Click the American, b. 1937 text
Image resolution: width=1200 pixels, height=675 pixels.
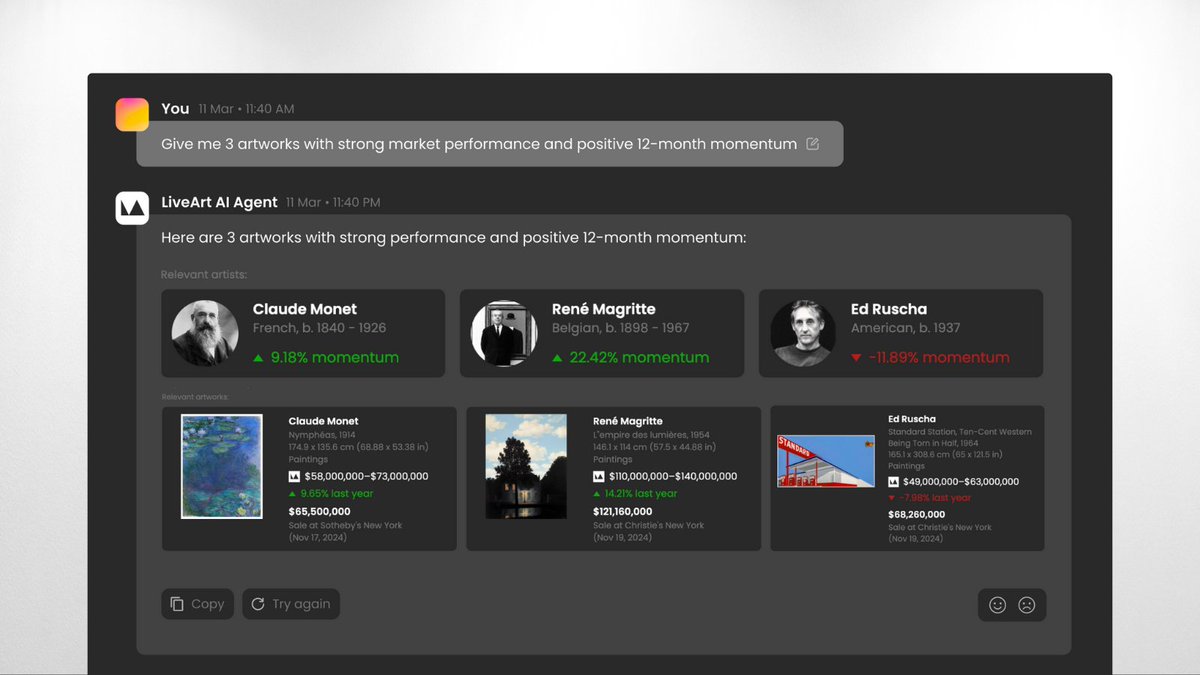906,328
